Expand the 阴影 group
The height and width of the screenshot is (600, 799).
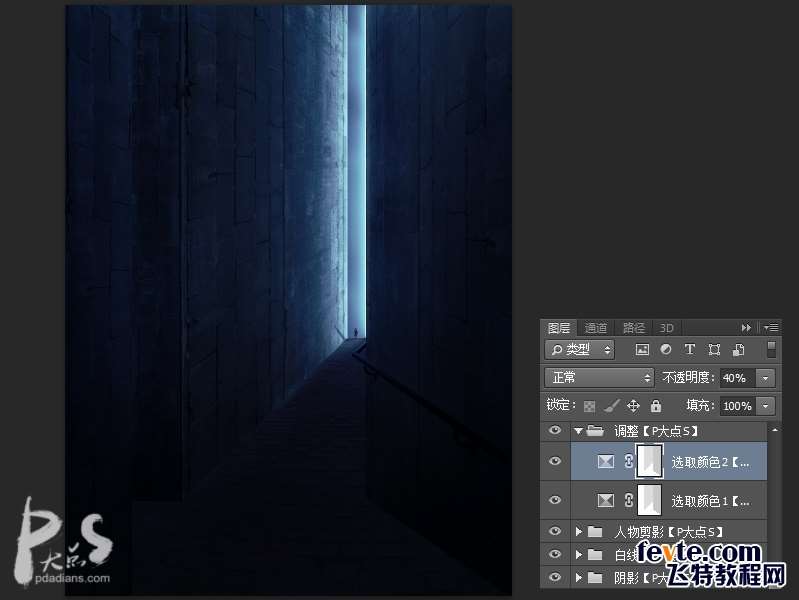[579, 577]
